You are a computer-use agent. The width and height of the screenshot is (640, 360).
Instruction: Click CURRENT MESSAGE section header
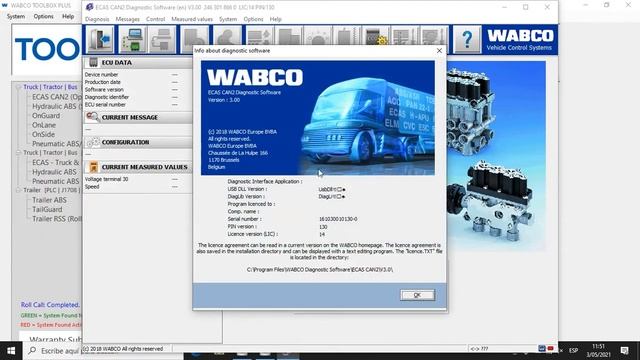pyautogui.click(x=138, y=117)
